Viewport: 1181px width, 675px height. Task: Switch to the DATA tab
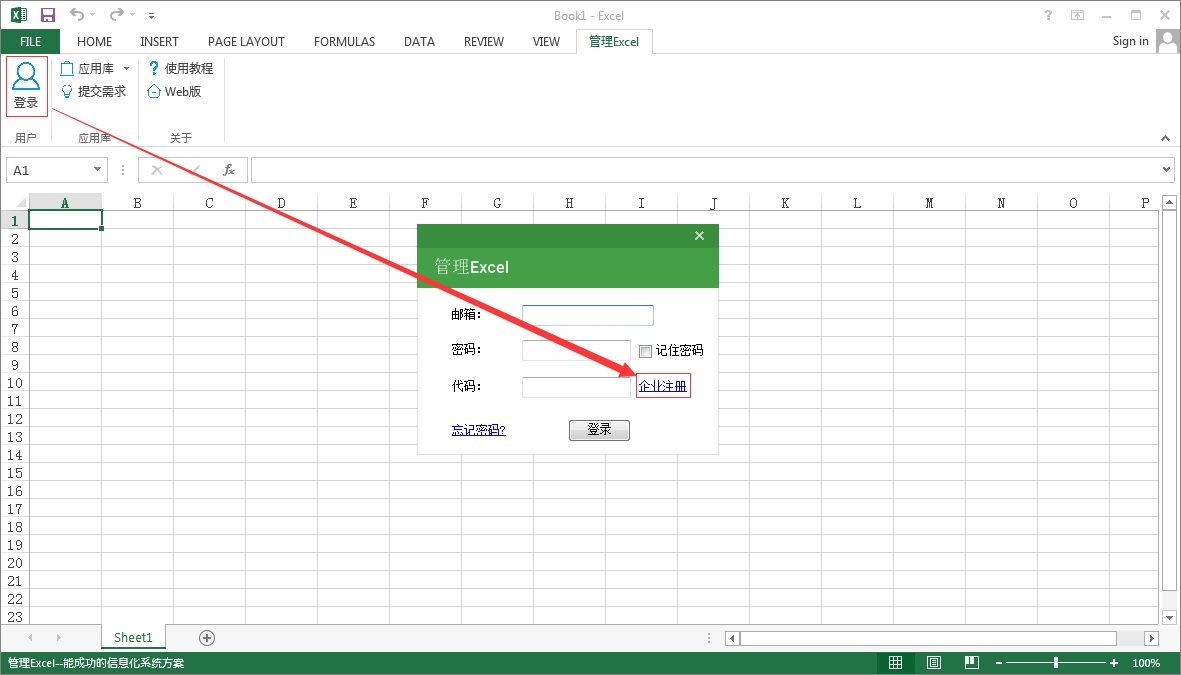419,41
